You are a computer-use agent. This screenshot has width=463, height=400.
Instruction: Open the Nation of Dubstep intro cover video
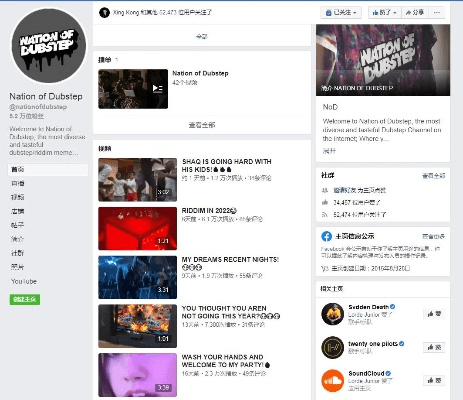point(383,60)
